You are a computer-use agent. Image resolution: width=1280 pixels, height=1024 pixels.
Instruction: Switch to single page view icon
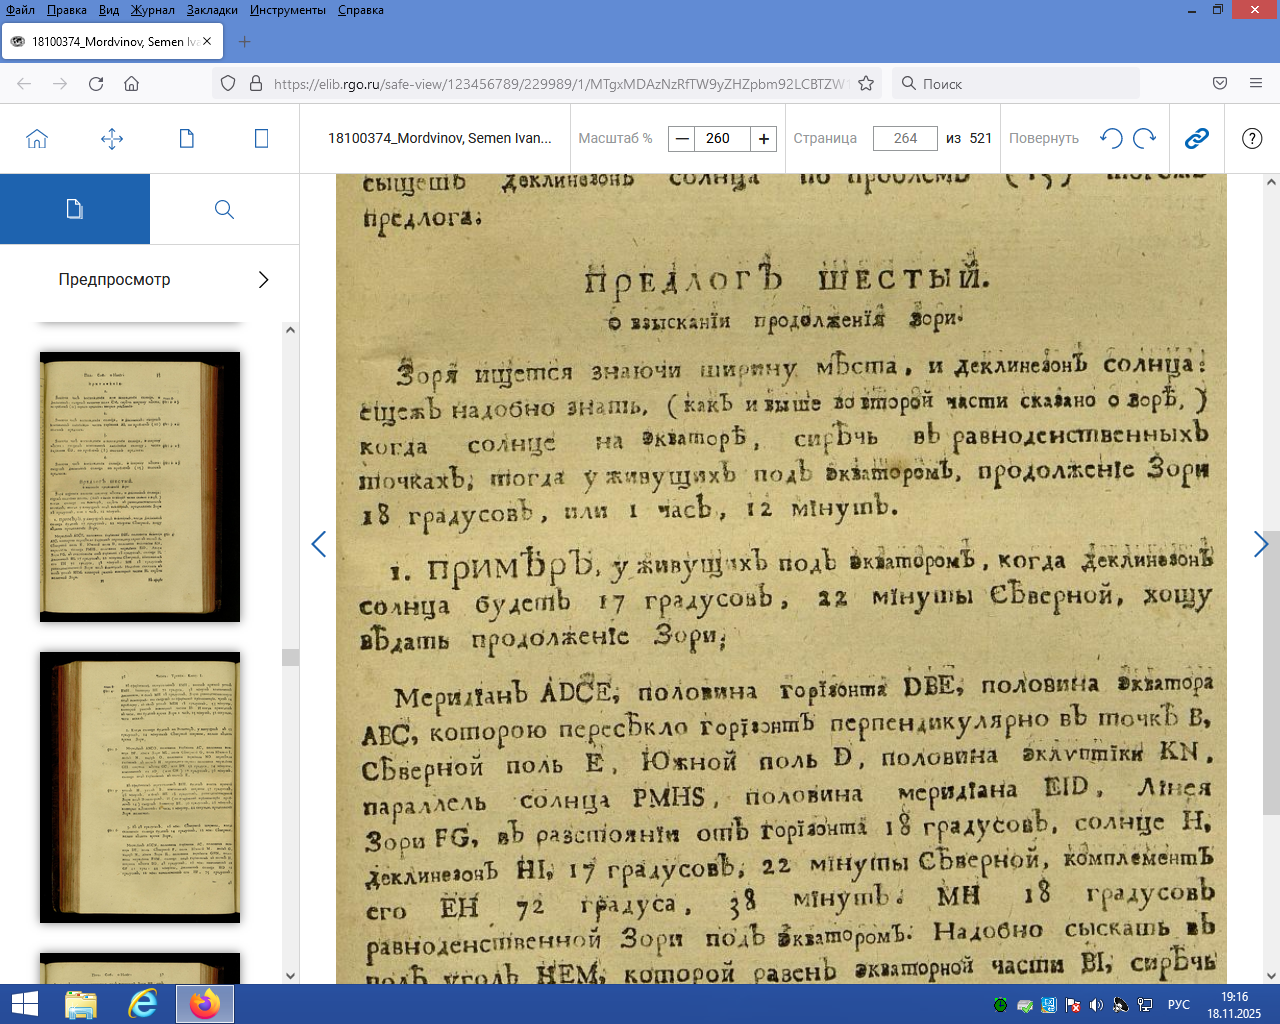coord(187,139)
